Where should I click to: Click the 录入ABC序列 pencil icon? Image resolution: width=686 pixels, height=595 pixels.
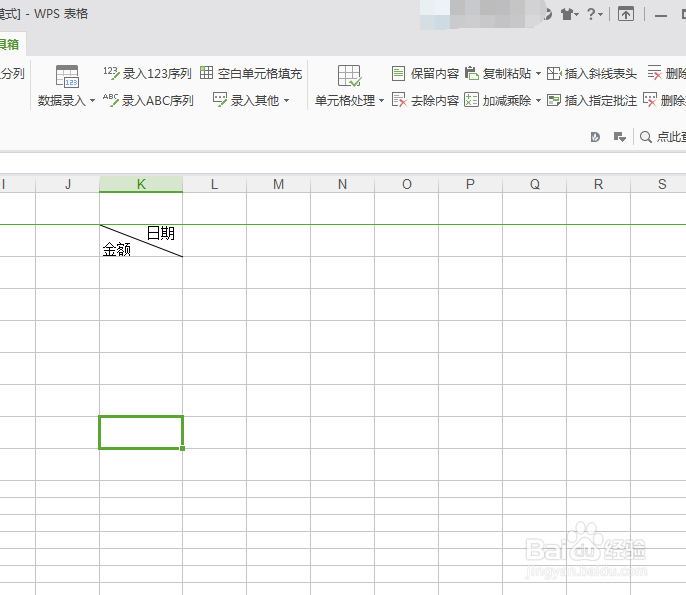111,100
